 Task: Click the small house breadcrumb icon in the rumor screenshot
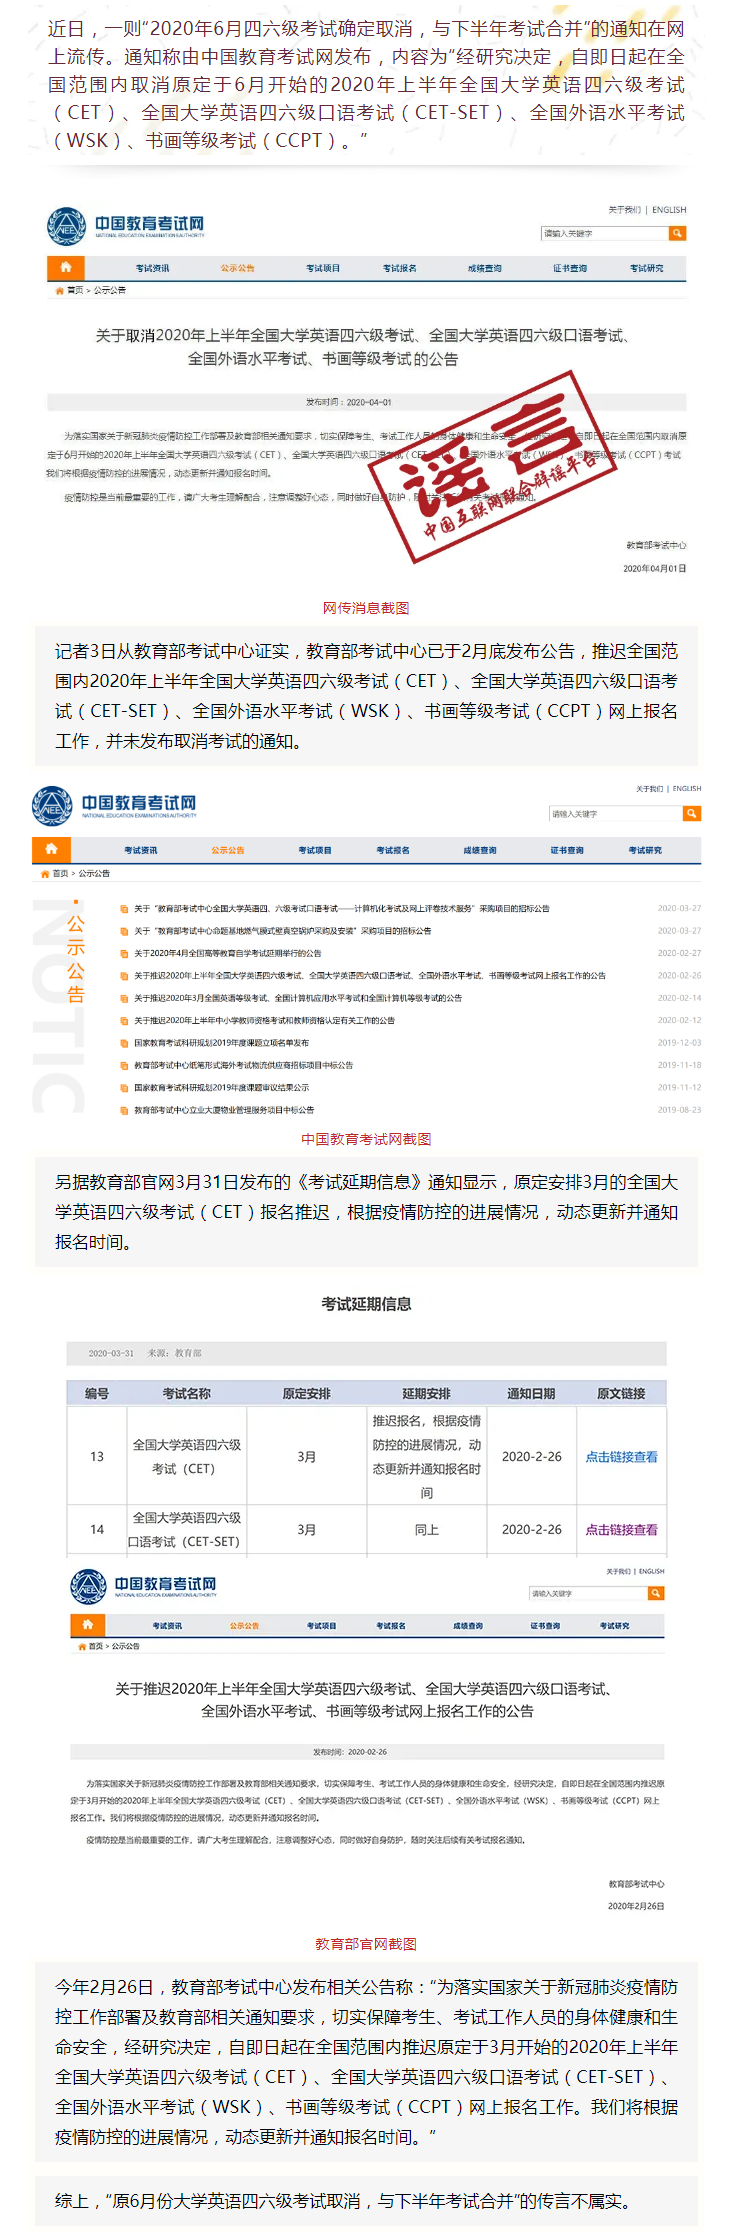point(59,290)
